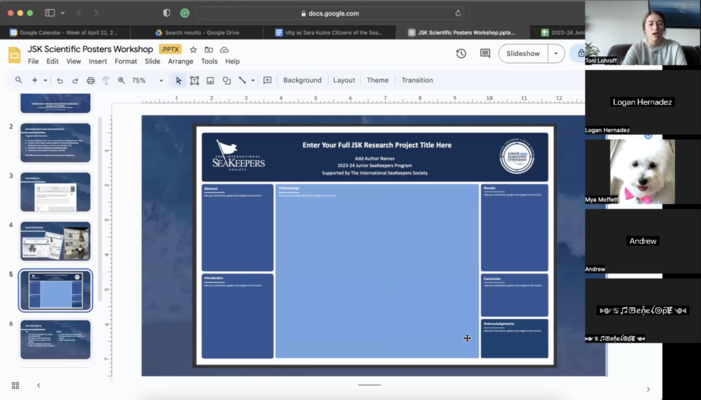Open the File menu
This screenshot has width=701, height=400.
(33, 61)
